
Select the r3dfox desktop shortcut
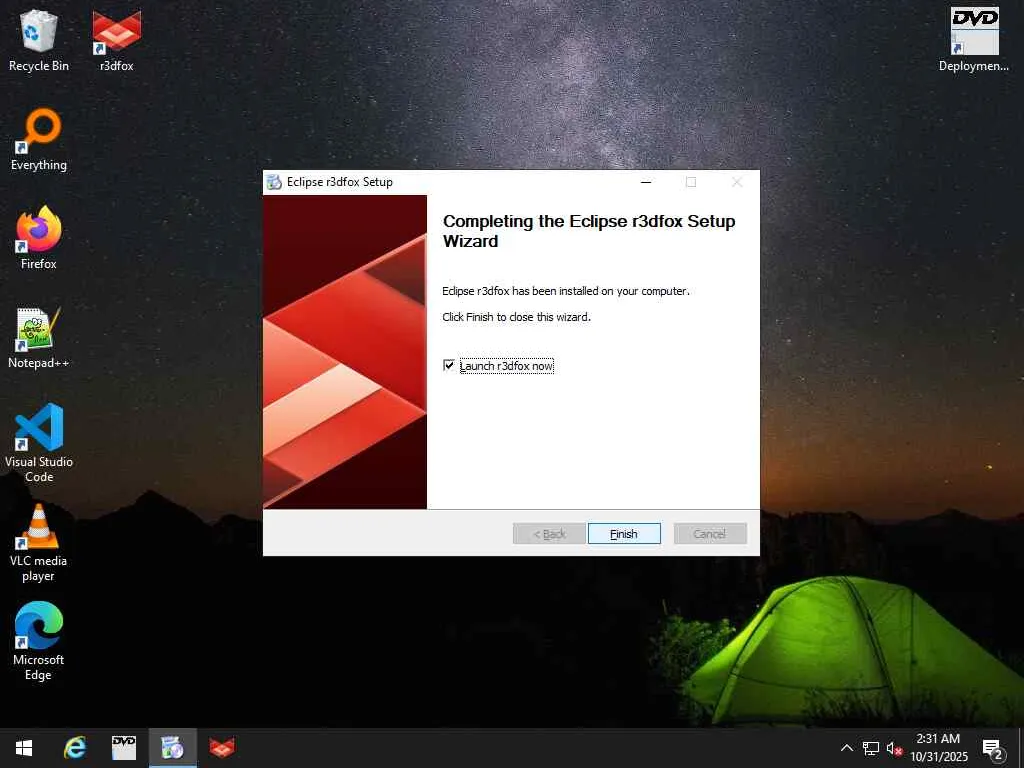tap(117, 40)
